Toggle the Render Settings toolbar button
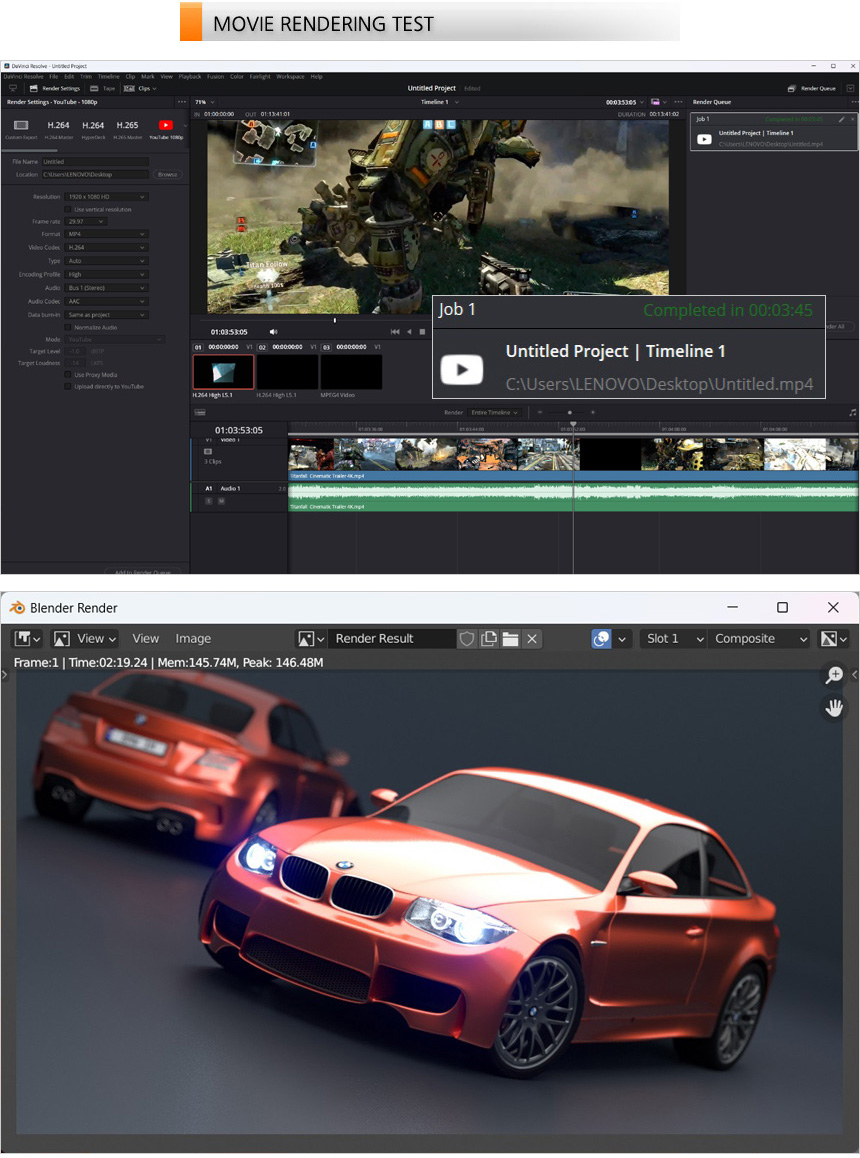The image size is (860, 1158). pos(55,89)
